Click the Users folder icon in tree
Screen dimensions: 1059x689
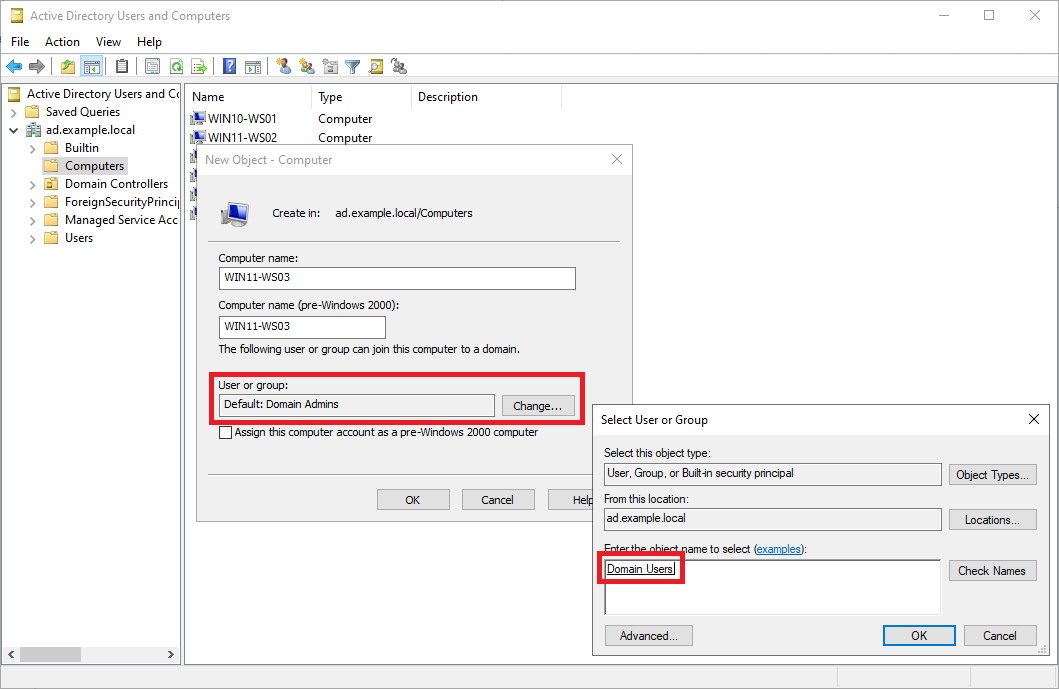(51, 238)
